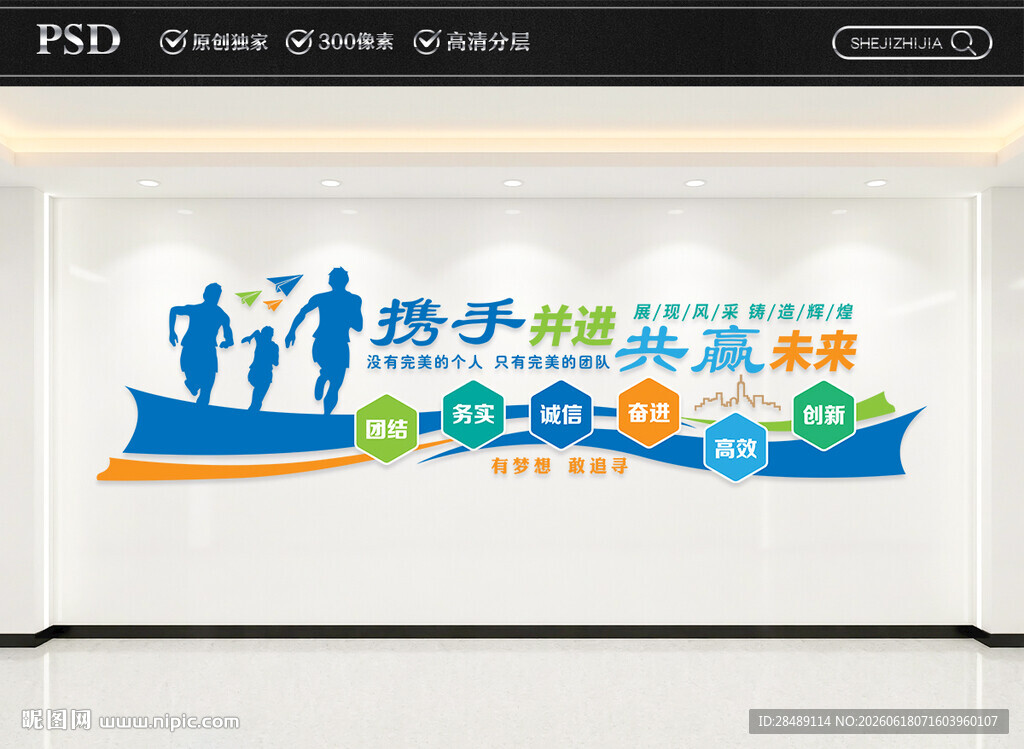The image size is (1024, 749).
Task: Click the green 创新 hexagon
Action: [x=824, y=415]
